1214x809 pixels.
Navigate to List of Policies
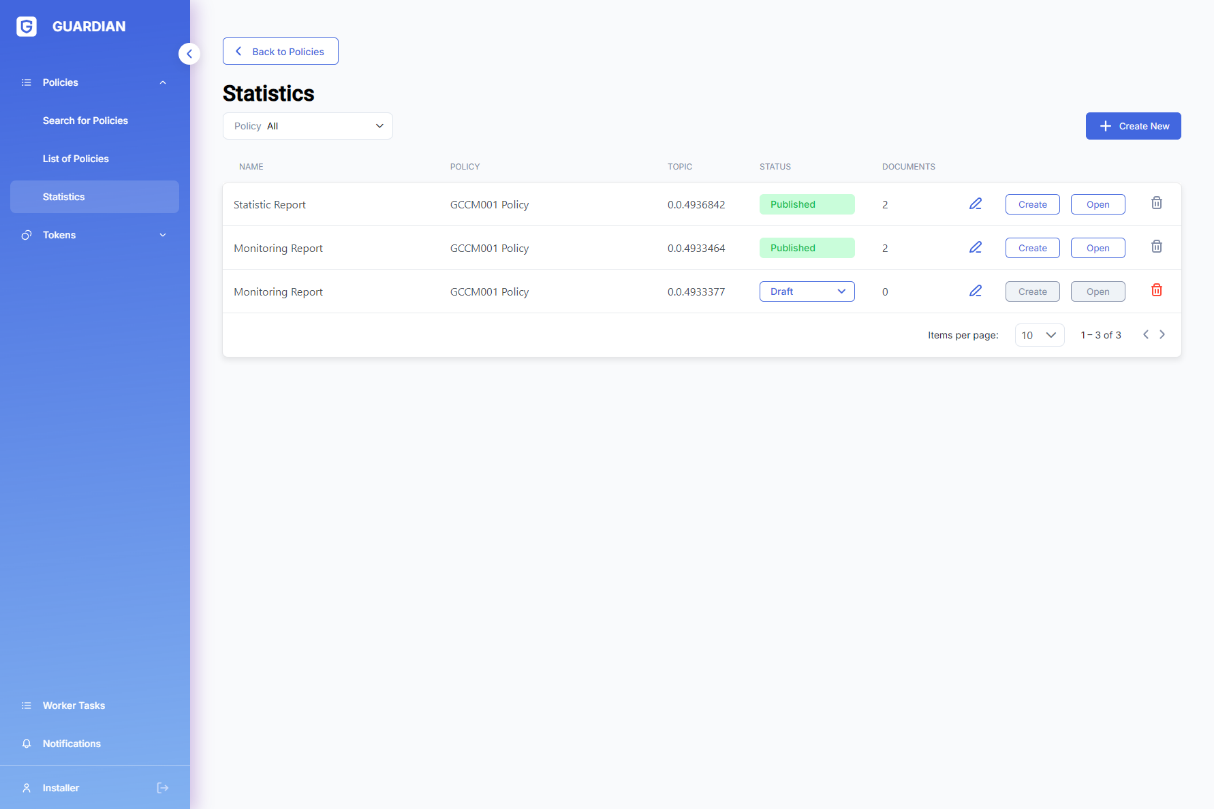pyautogui.click(x=76, y=159)
